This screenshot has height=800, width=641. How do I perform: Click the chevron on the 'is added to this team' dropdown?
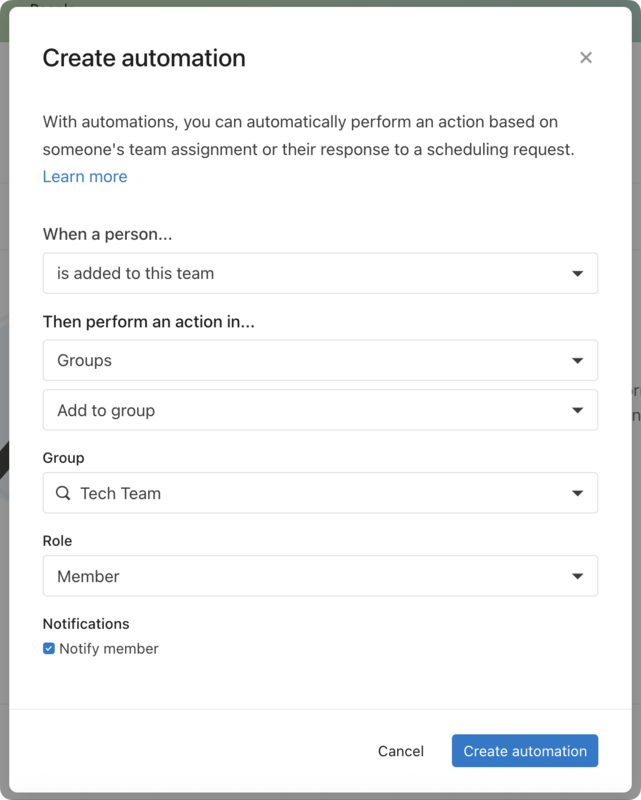[x=578, y=273]
